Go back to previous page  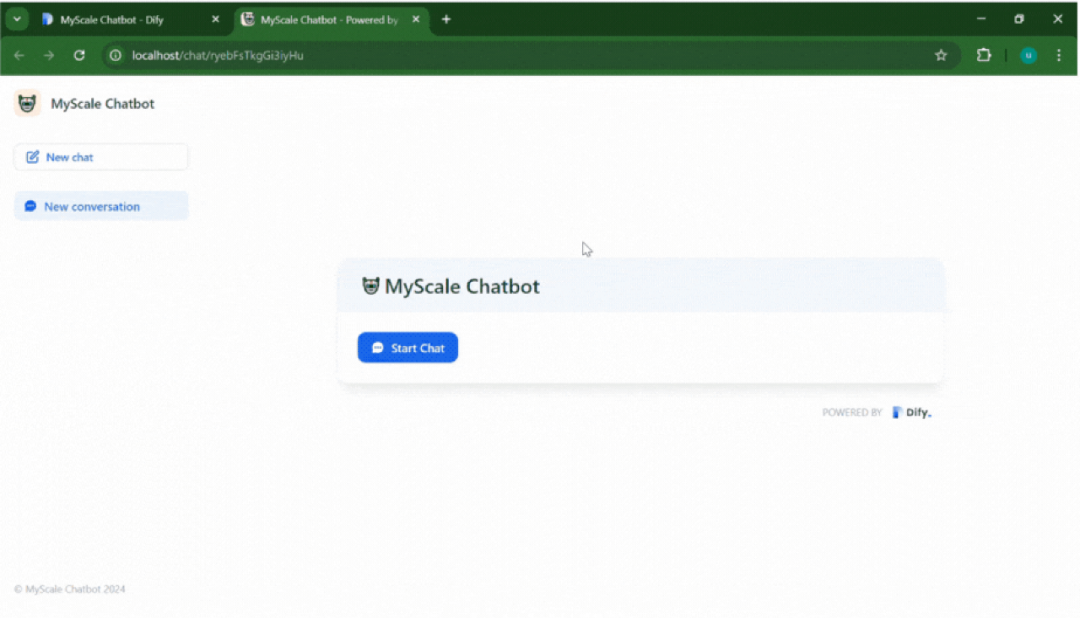coord(19,55)
